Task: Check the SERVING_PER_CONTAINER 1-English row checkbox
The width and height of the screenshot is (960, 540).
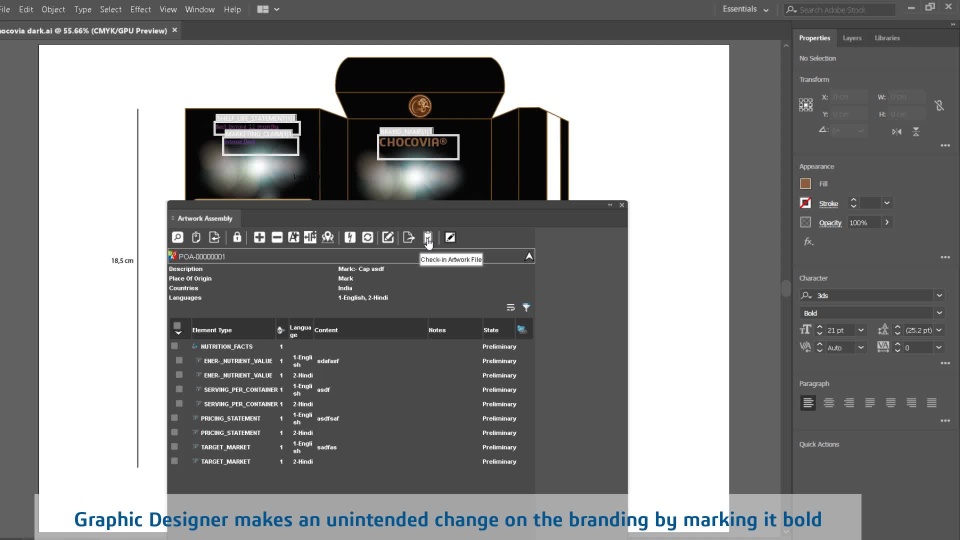Action: click(179, 389)
